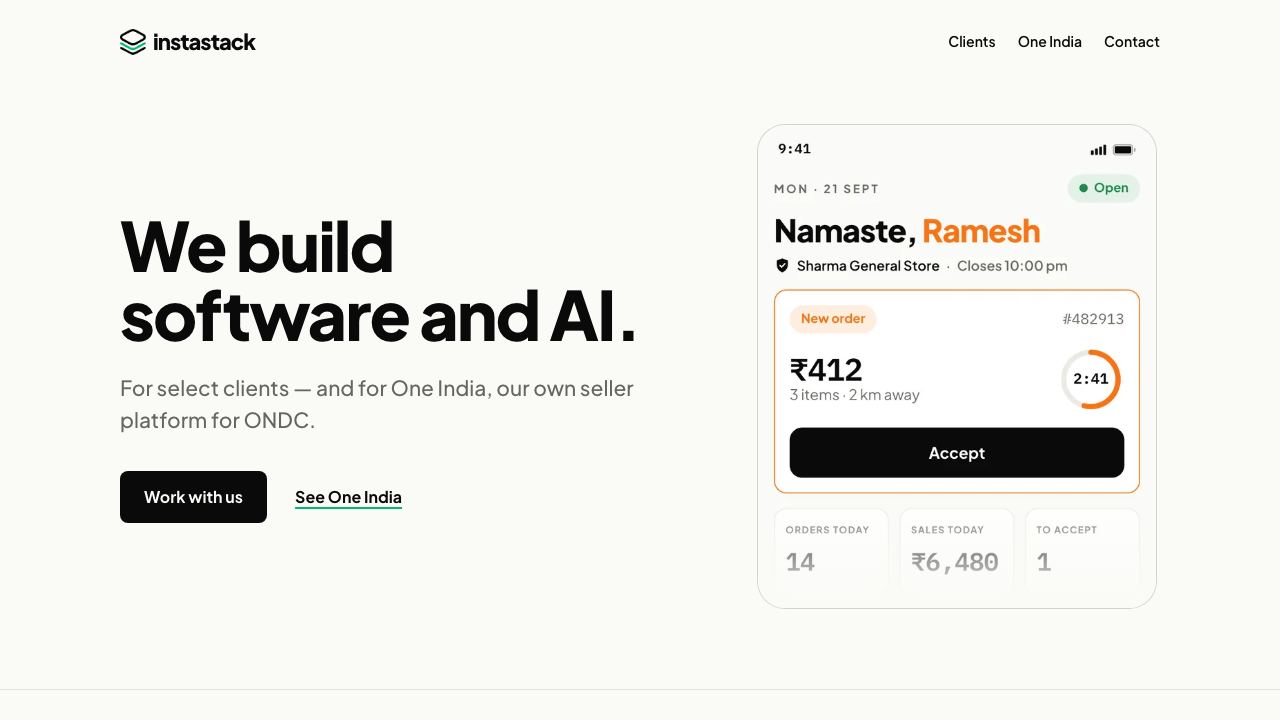Click the 'Closes 10:00 pm' text

tap(1012, 266)
